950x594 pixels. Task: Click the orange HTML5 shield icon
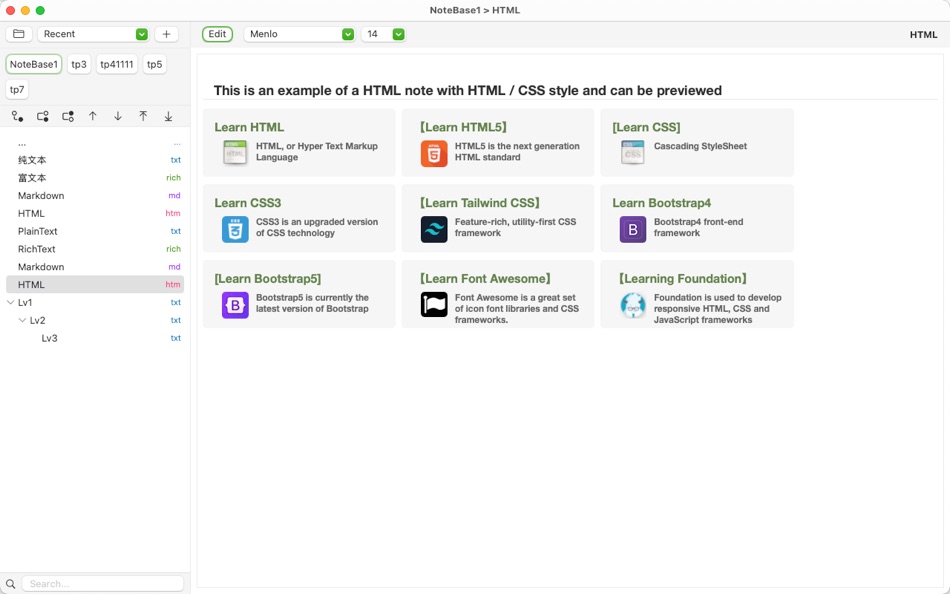click(x=434, y=154)
